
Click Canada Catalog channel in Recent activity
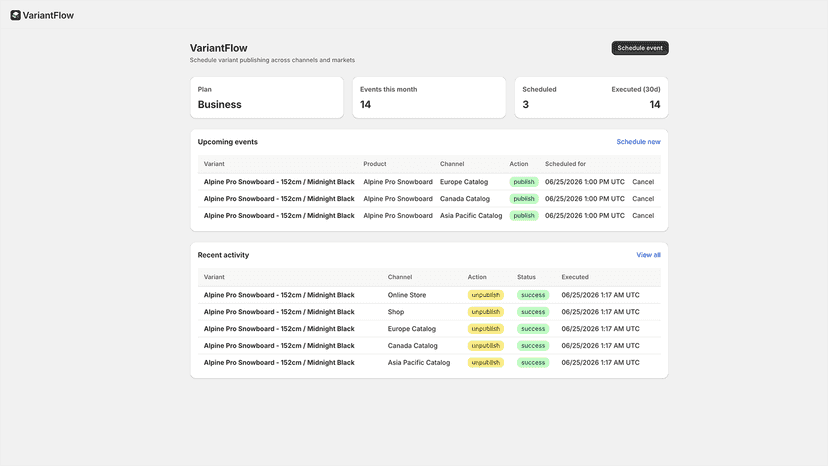(x=412, y=346)
